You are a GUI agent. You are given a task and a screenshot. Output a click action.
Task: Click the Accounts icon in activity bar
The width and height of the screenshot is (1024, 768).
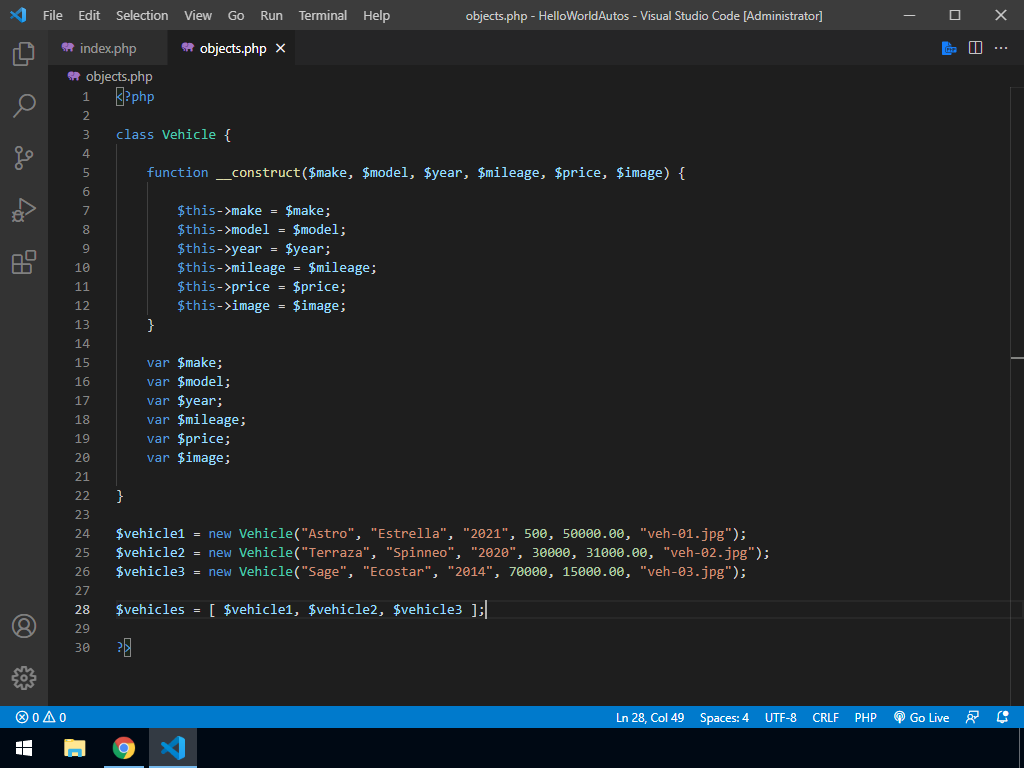[24, 626]
